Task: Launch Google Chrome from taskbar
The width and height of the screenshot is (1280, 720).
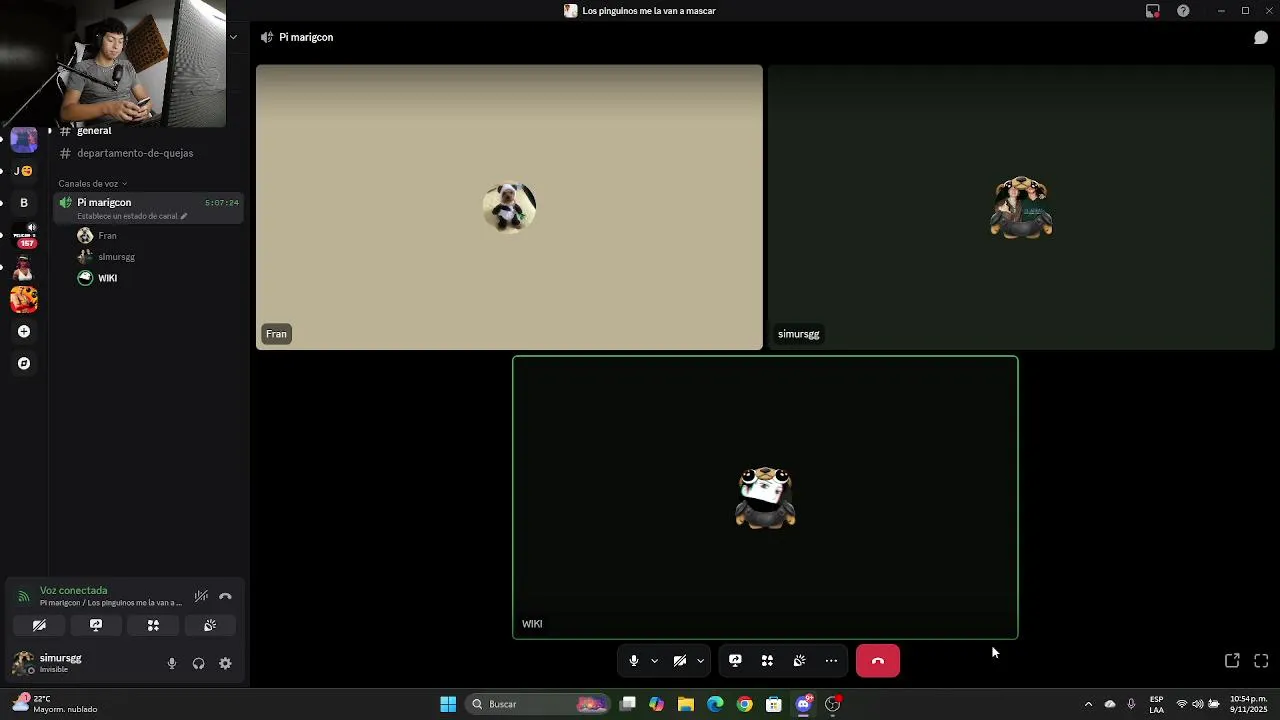Action: [x=745, y=704]
